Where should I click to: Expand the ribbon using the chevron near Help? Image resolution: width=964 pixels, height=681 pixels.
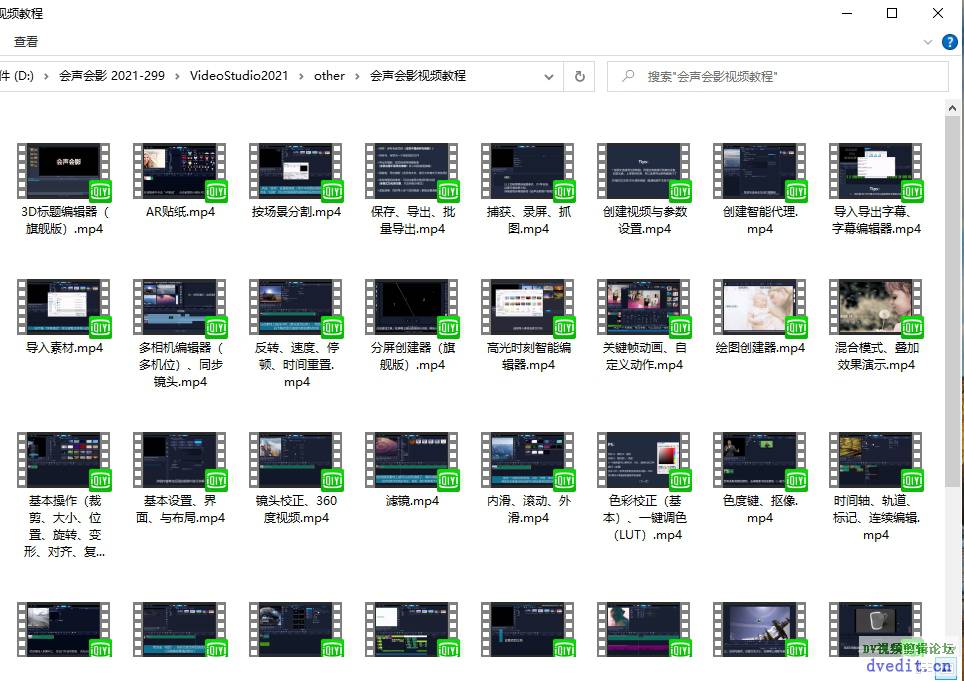928,42
